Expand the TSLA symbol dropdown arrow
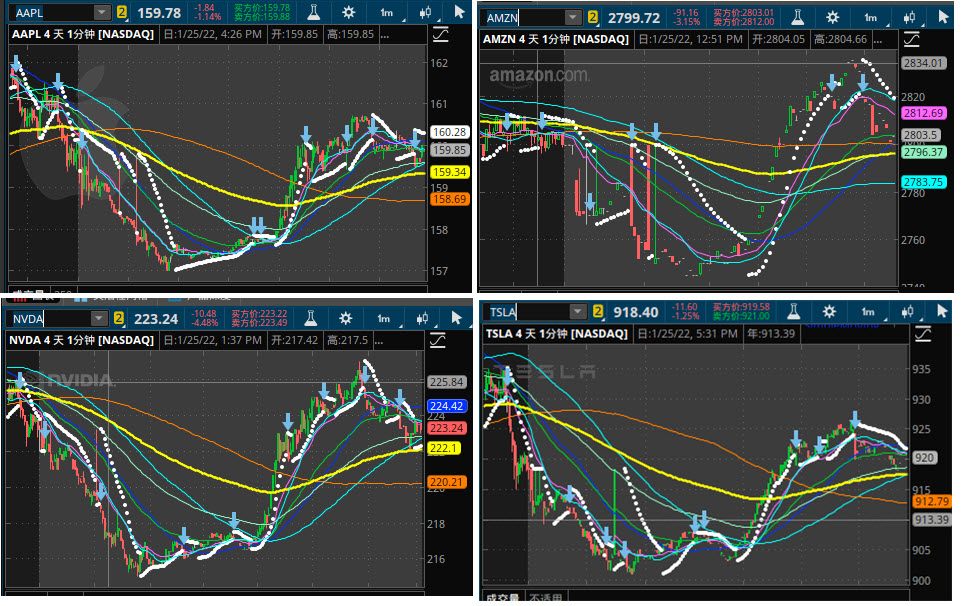Screen dimensions: 963x606 coord(577,312)
